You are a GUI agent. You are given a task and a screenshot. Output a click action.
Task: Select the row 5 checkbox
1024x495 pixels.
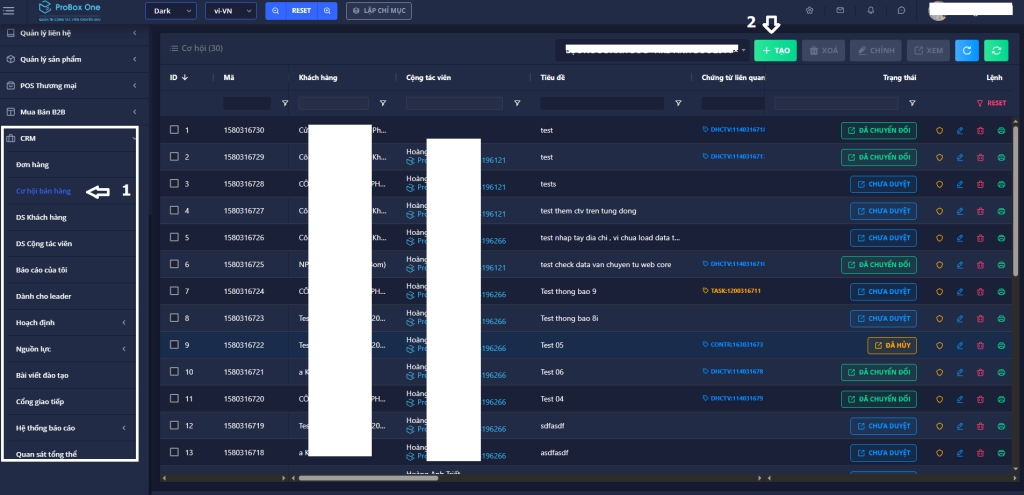tap(174, 238)
